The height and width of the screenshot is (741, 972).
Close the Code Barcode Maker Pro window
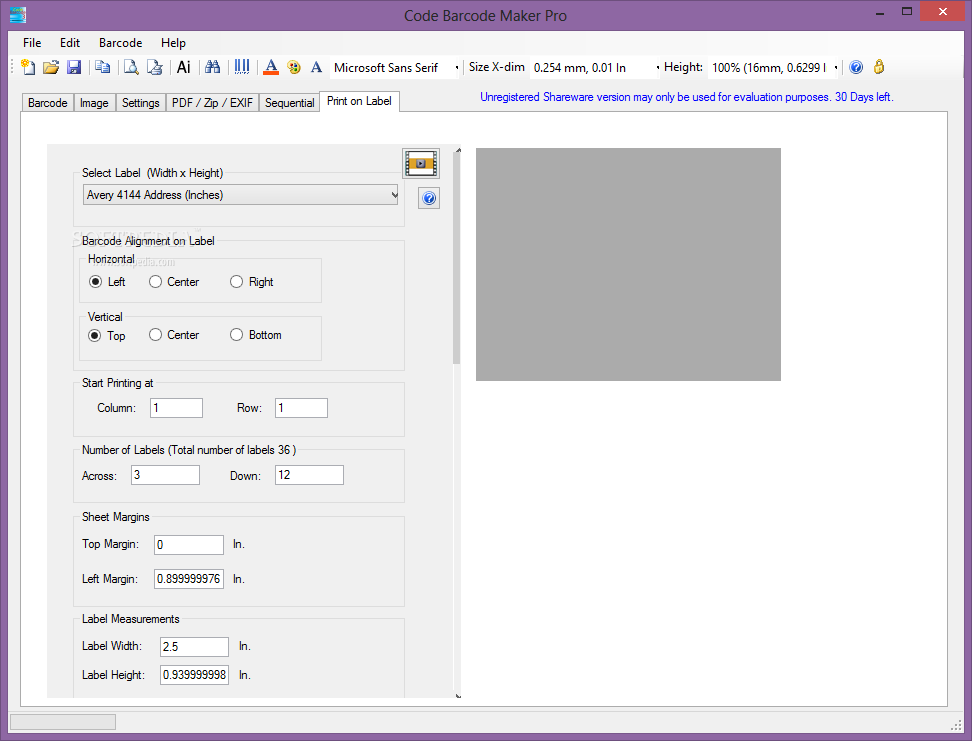[942, 12]
